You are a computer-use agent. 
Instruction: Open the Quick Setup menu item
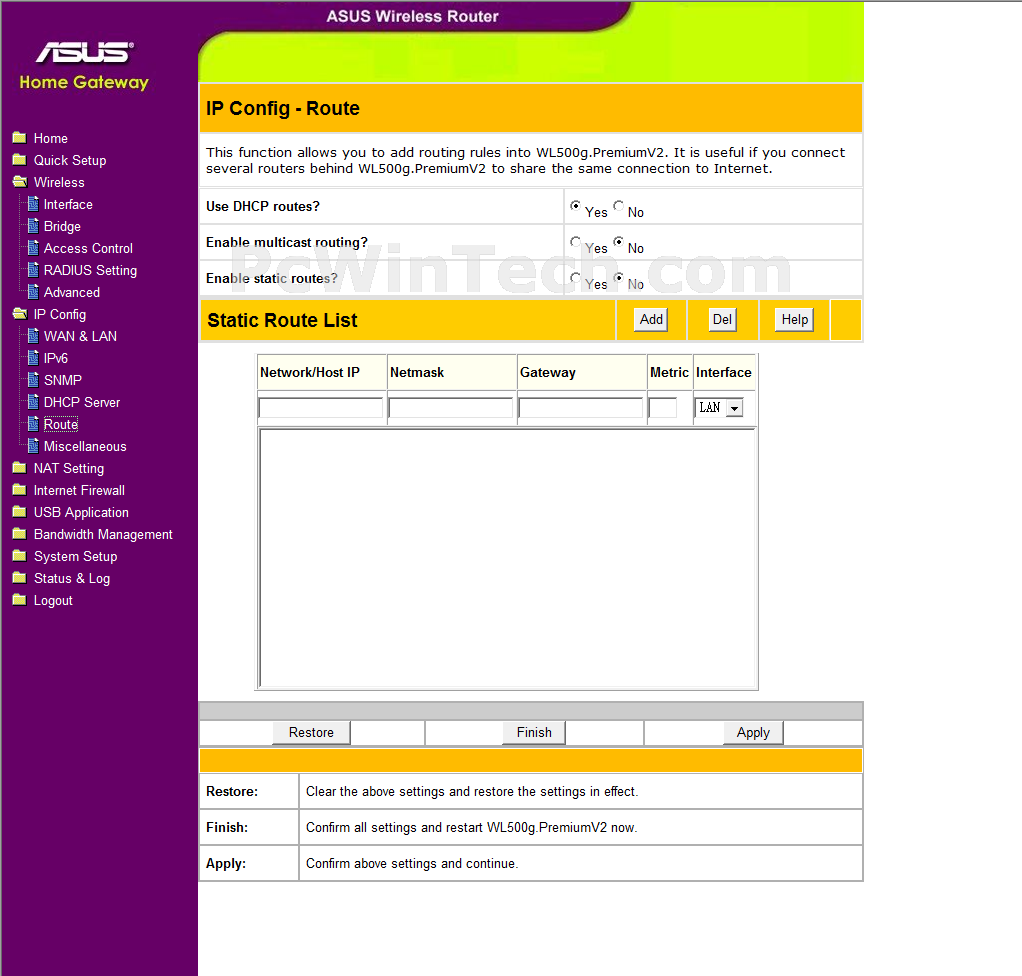pos(70,160)
